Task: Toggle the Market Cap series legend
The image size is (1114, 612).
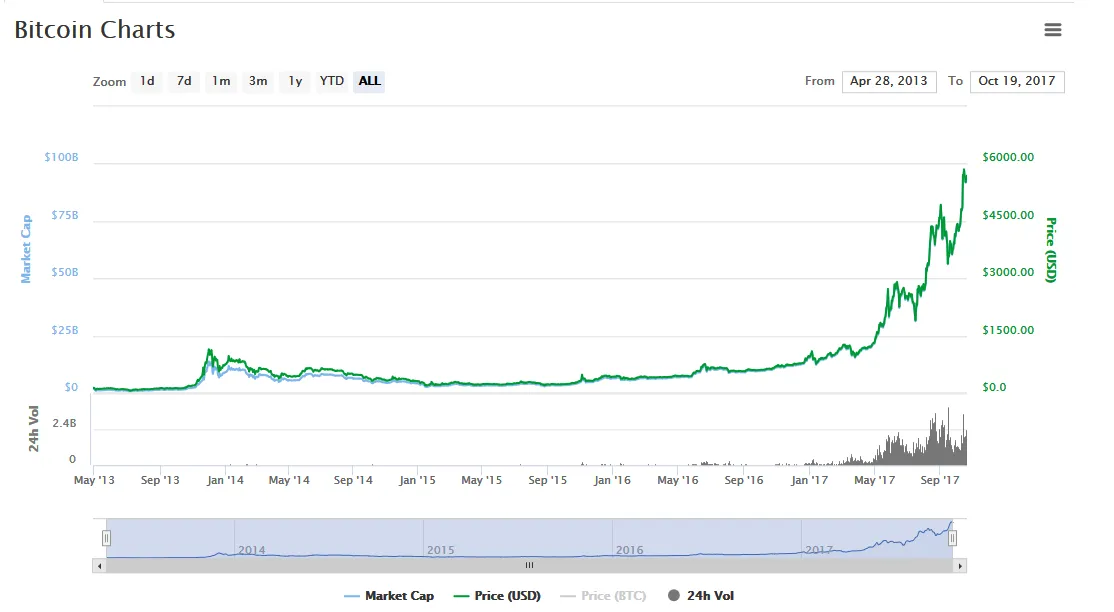Action: point(389,596)
